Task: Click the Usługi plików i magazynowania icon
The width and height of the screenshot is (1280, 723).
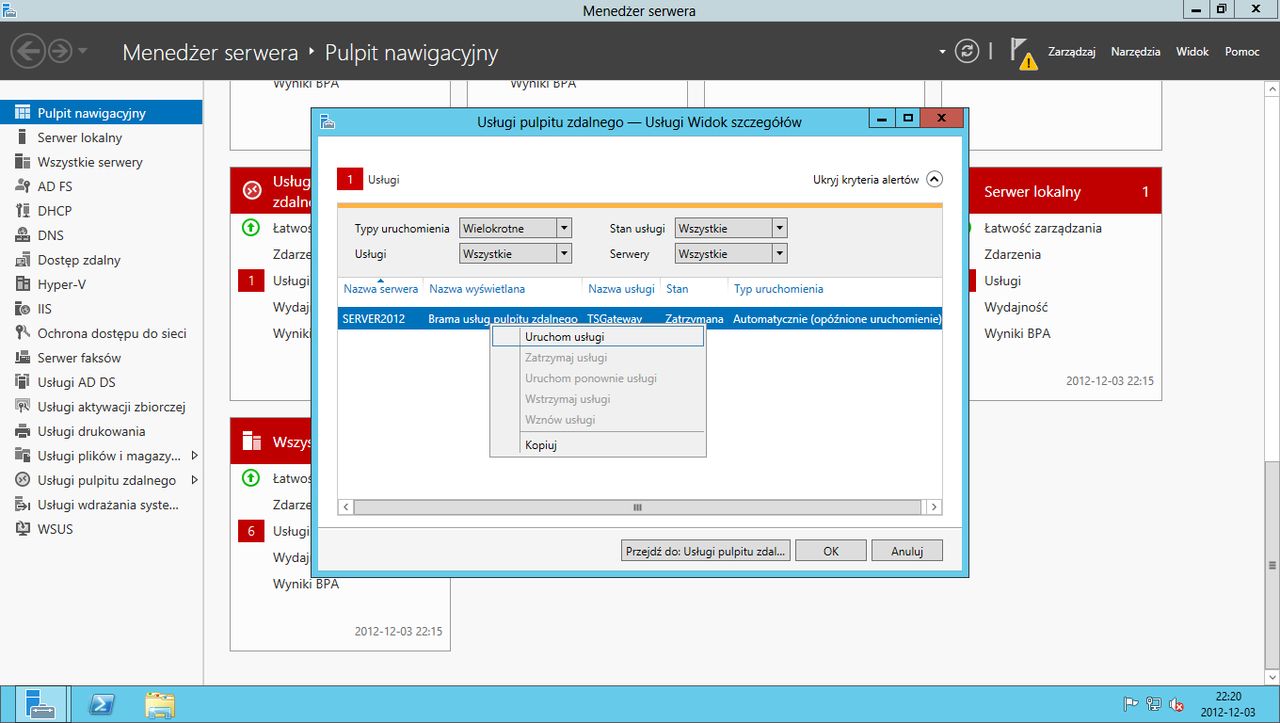Action: 22,456
